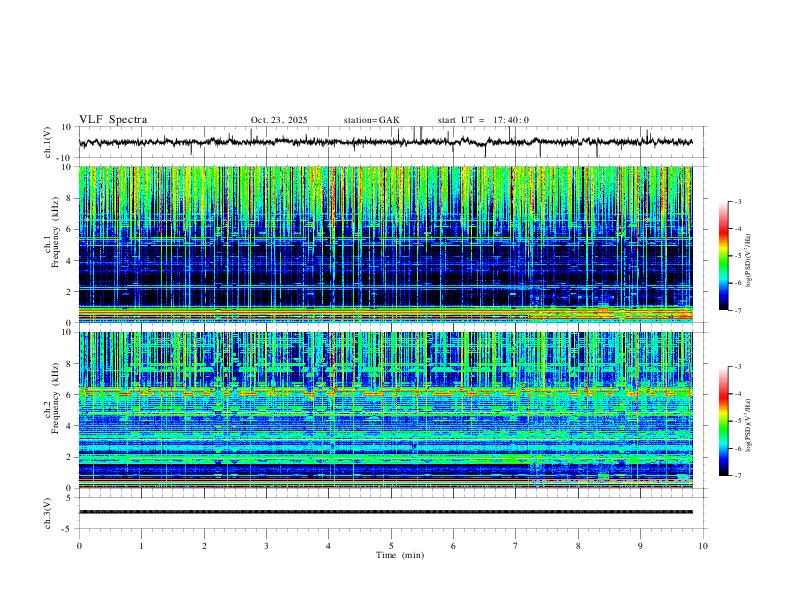Click the "ch.1(V)" waveform axis label
792x612 pixels.
[x=48, y=142]
